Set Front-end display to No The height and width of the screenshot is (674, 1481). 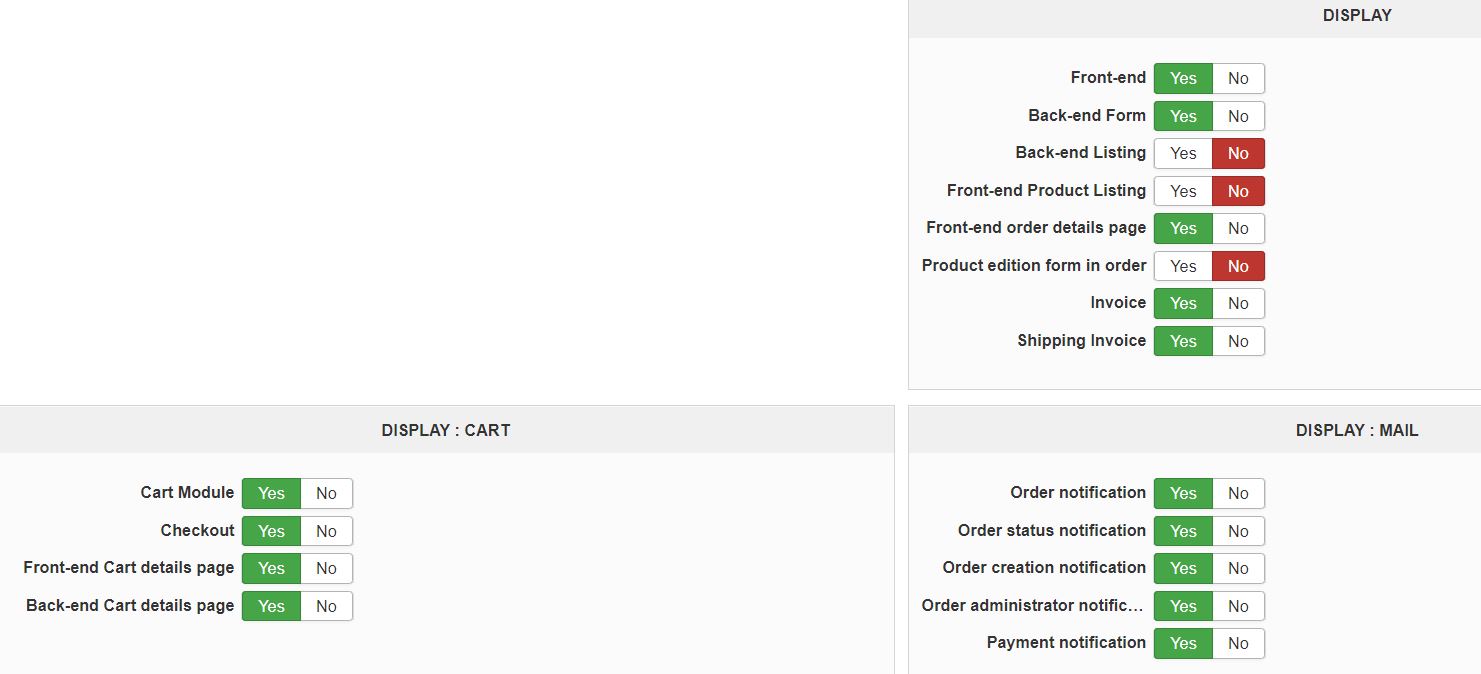pyautogui.click(x=1238, y=79)
